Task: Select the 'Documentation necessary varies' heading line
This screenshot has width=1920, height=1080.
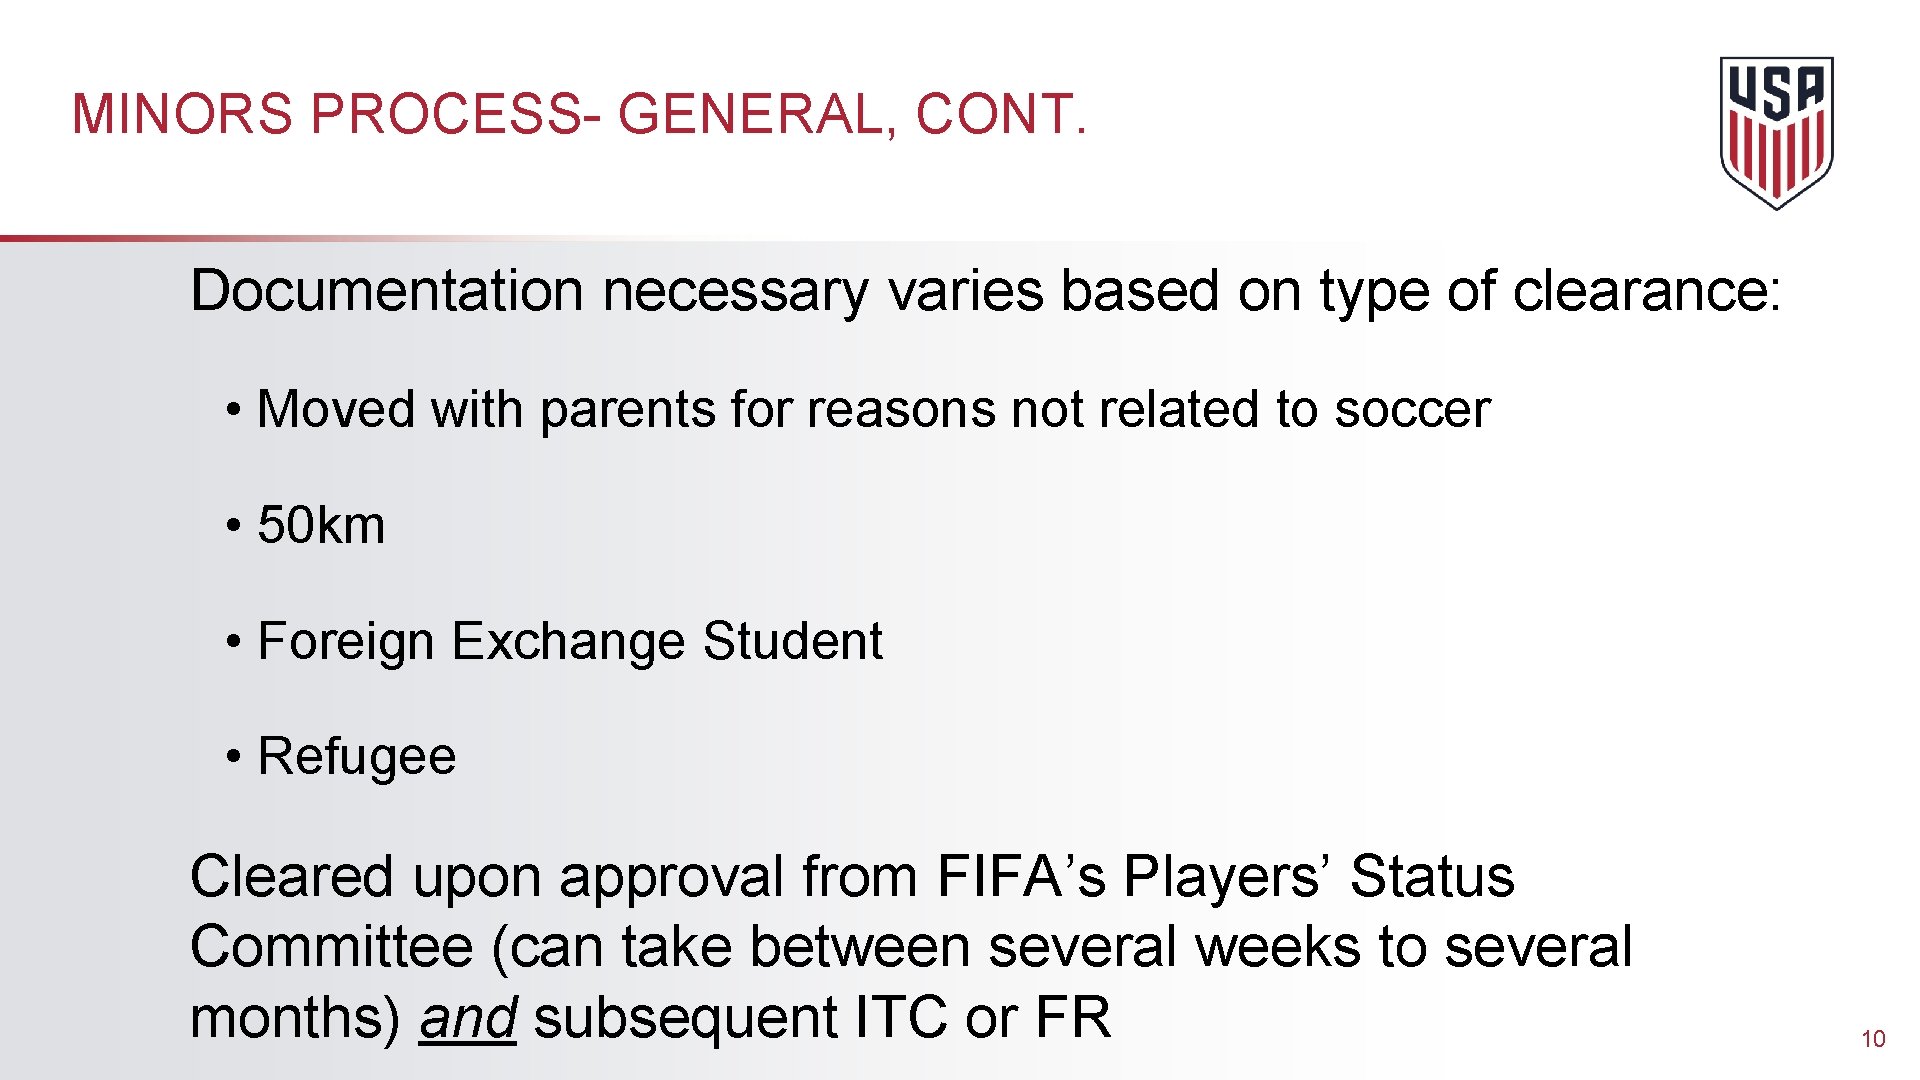Action: 985,292
